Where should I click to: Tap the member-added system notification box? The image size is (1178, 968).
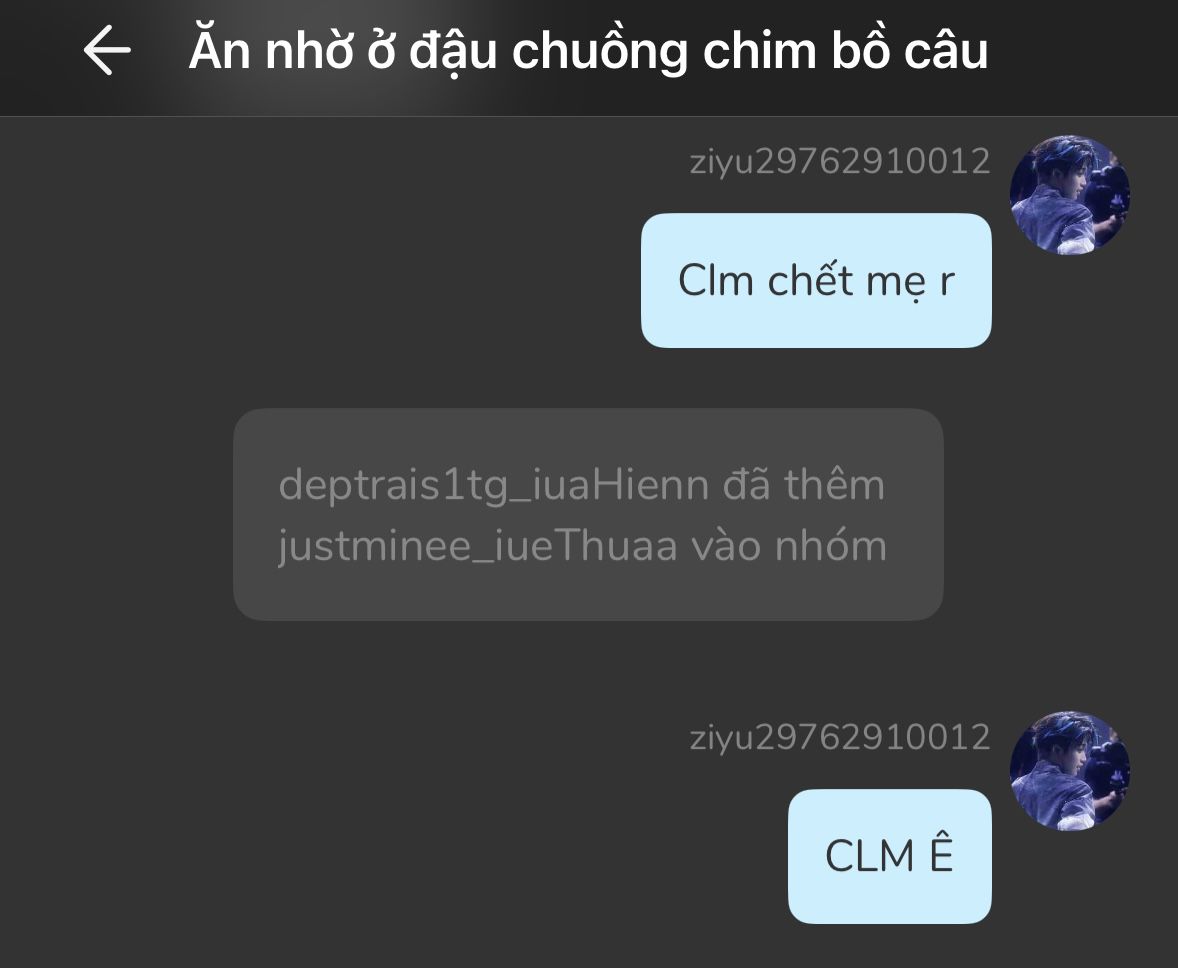tap(588, 515)
